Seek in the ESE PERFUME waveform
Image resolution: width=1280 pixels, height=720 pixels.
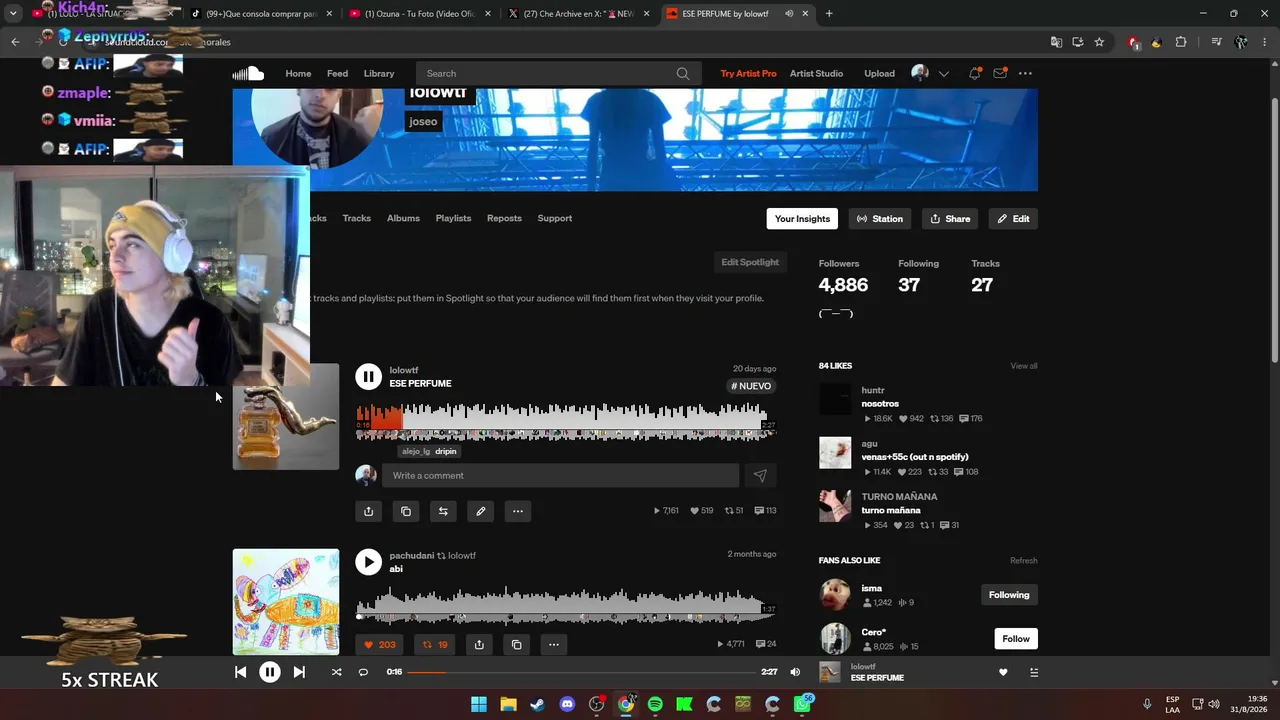pyautogui.click(x=566, y=421)
